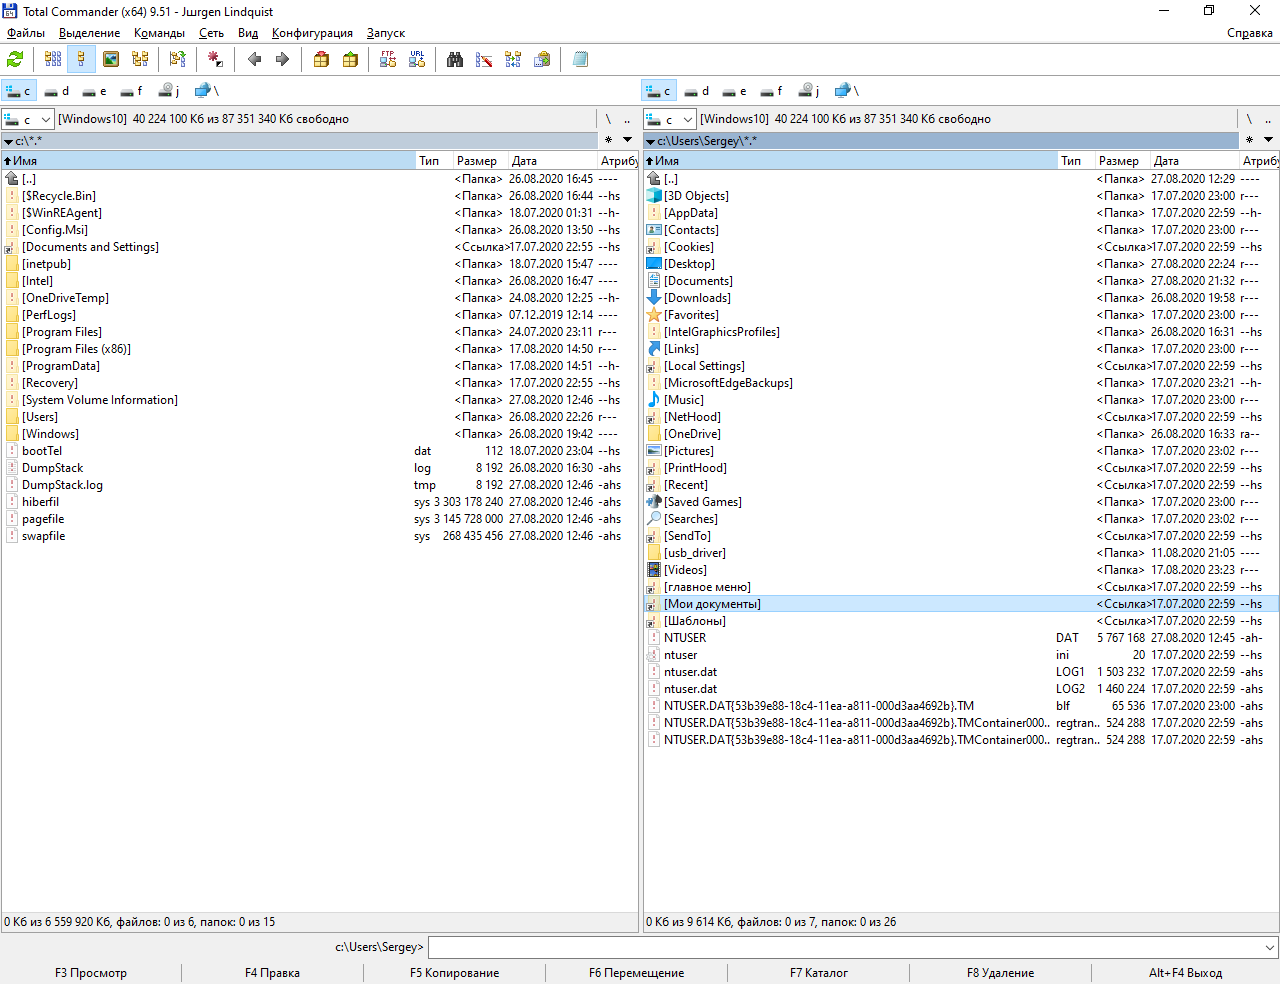Image resolution: width=1280 pixels, height=984 pixels.
Task: Select drive c button in right drive bar
Action: pos(659,91)
